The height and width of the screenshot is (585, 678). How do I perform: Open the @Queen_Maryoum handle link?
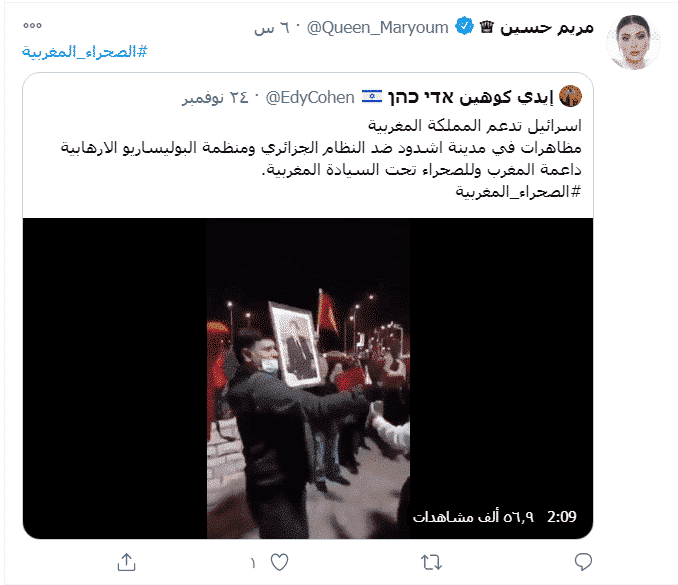(x=377, y=27)
